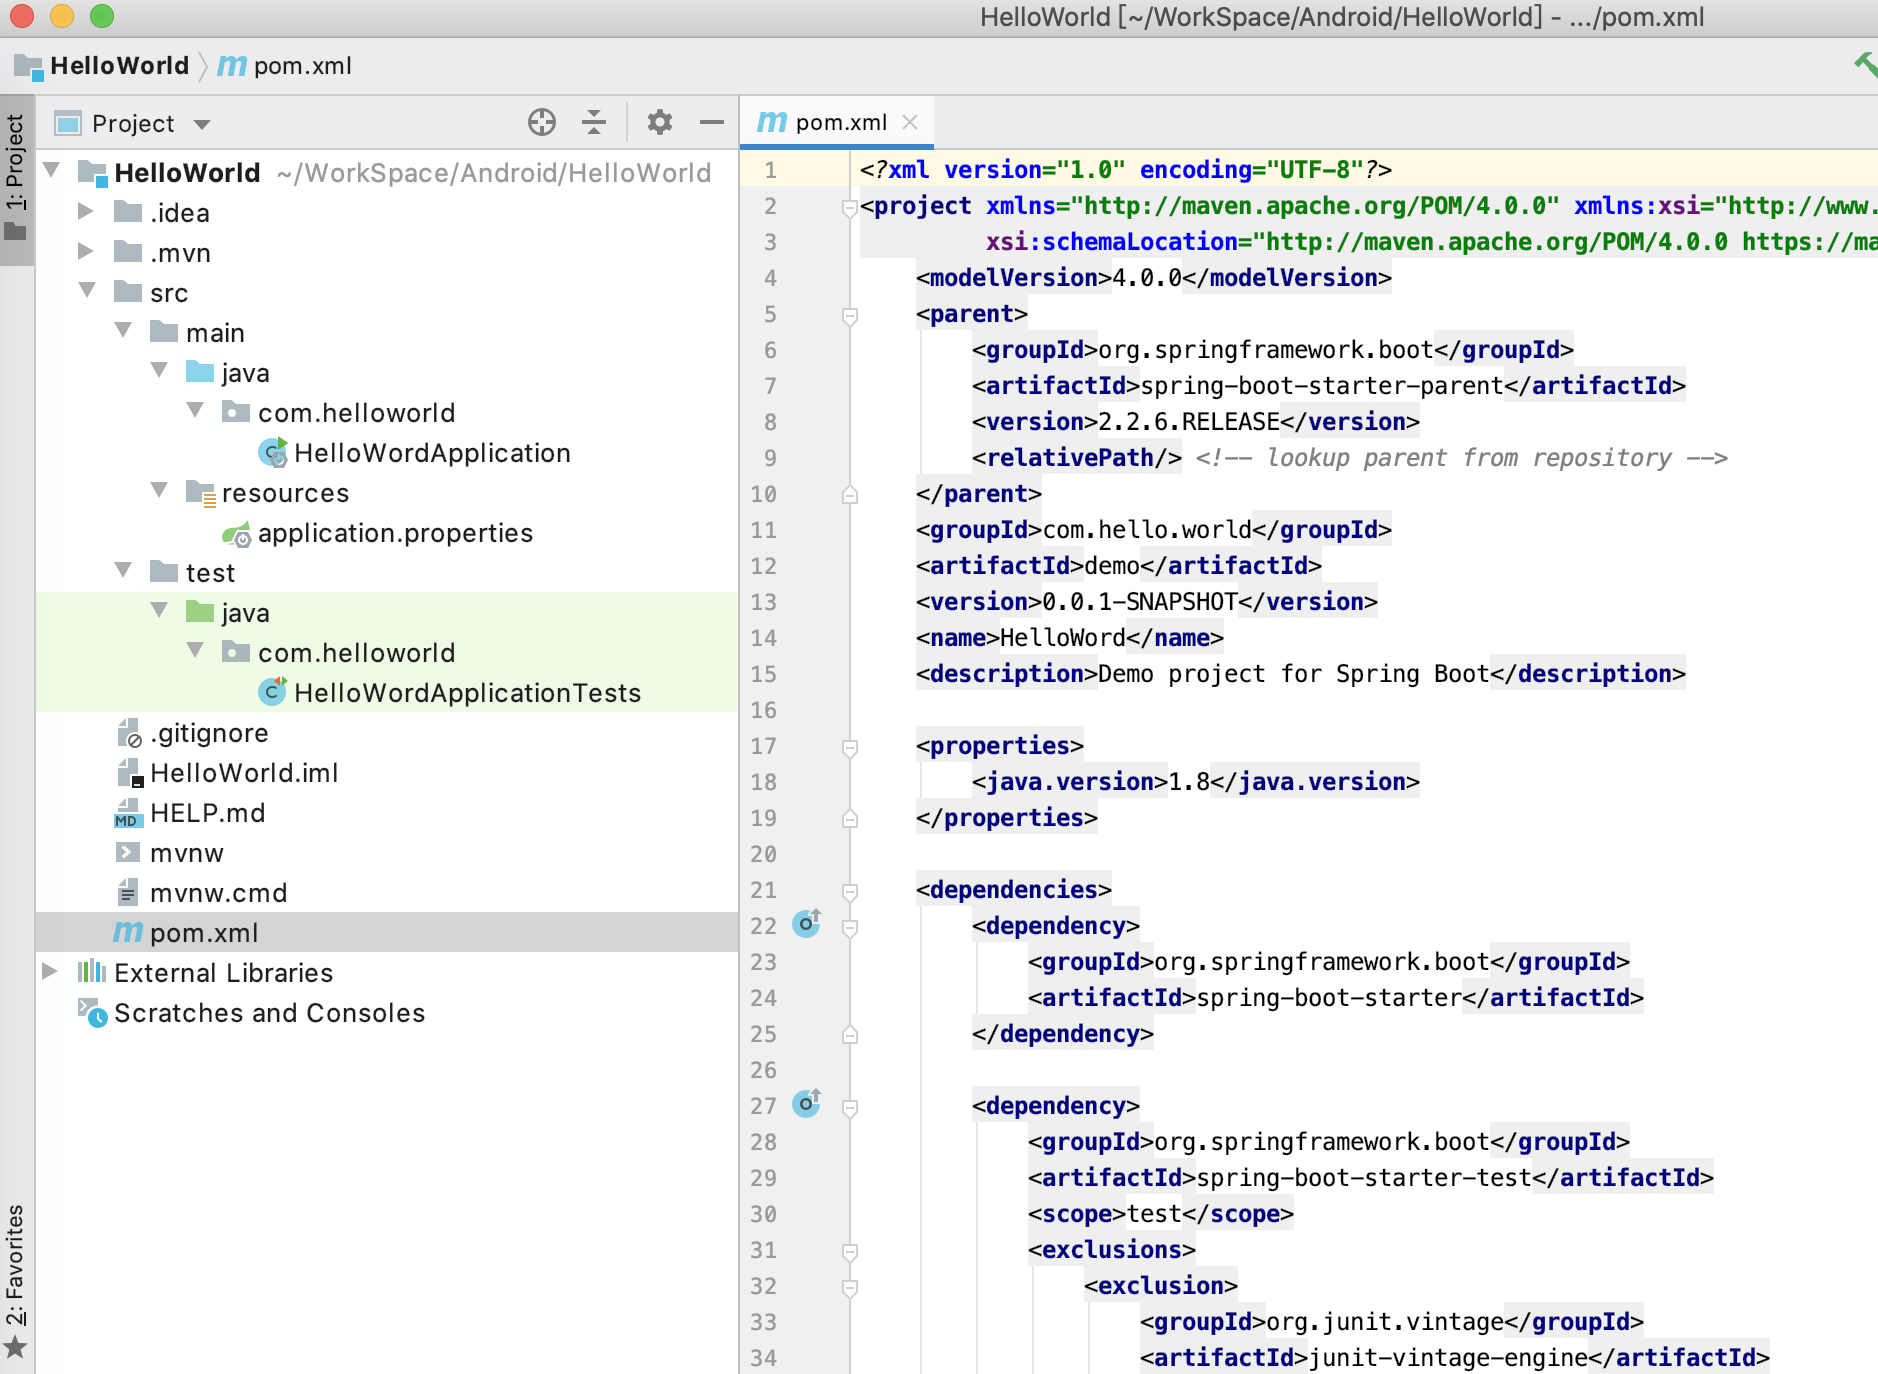Select HelloWordApplicationTests in the tree
1878x1374 pixels.
click(467, 693)
